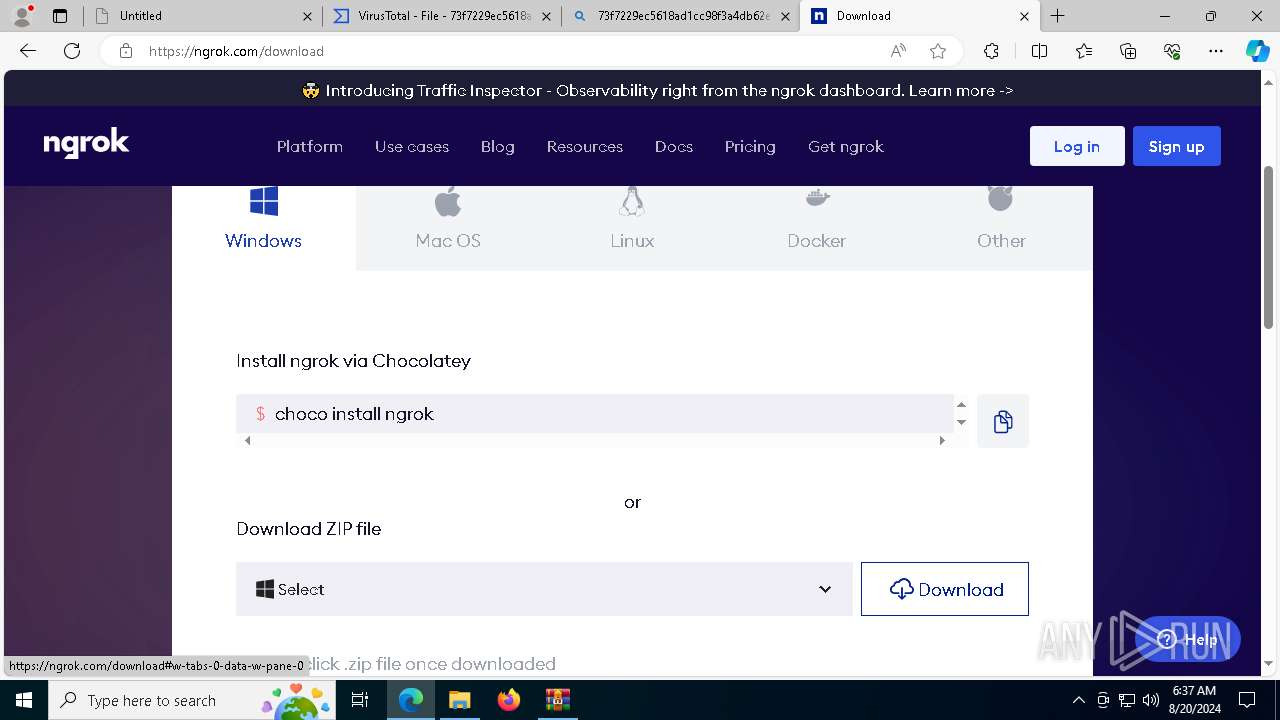Open Browser essentials heart icon
This screenshot has width=1280, height=720.
(1172, 51)
